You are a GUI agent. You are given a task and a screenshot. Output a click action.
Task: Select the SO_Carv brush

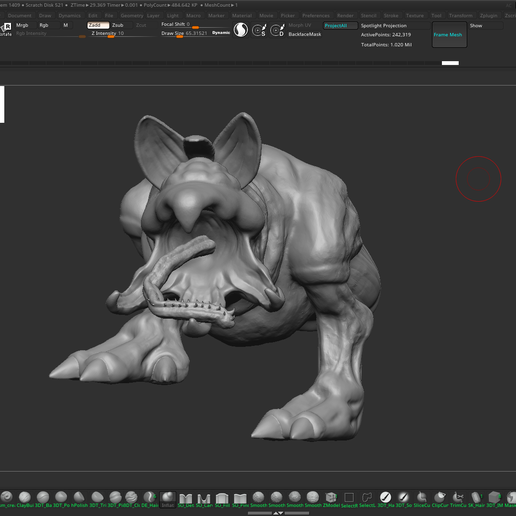204,499
